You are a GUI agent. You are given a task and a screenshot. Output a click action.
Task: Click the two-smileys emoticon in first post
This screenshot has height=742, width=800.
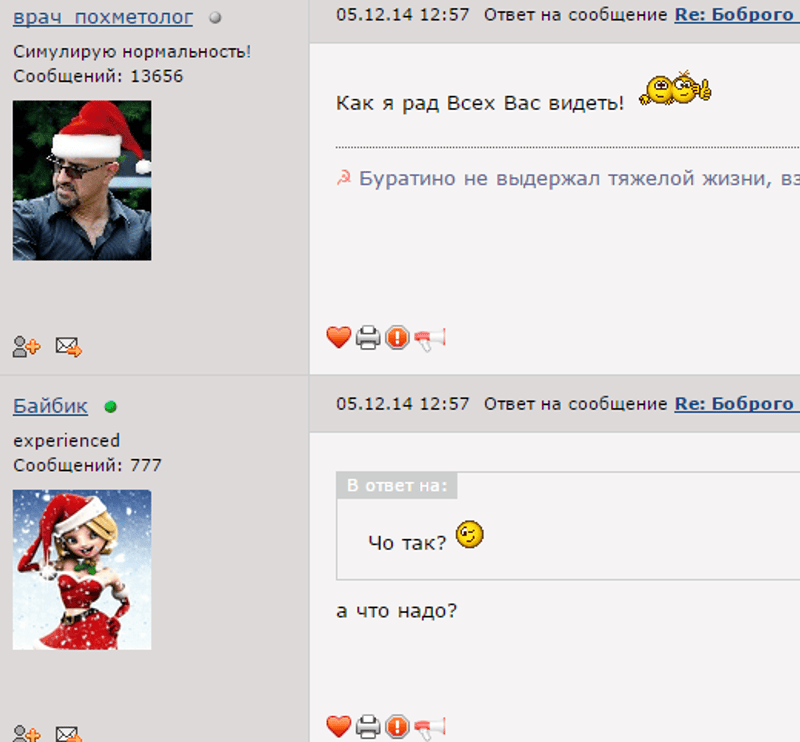click(675, 88)
